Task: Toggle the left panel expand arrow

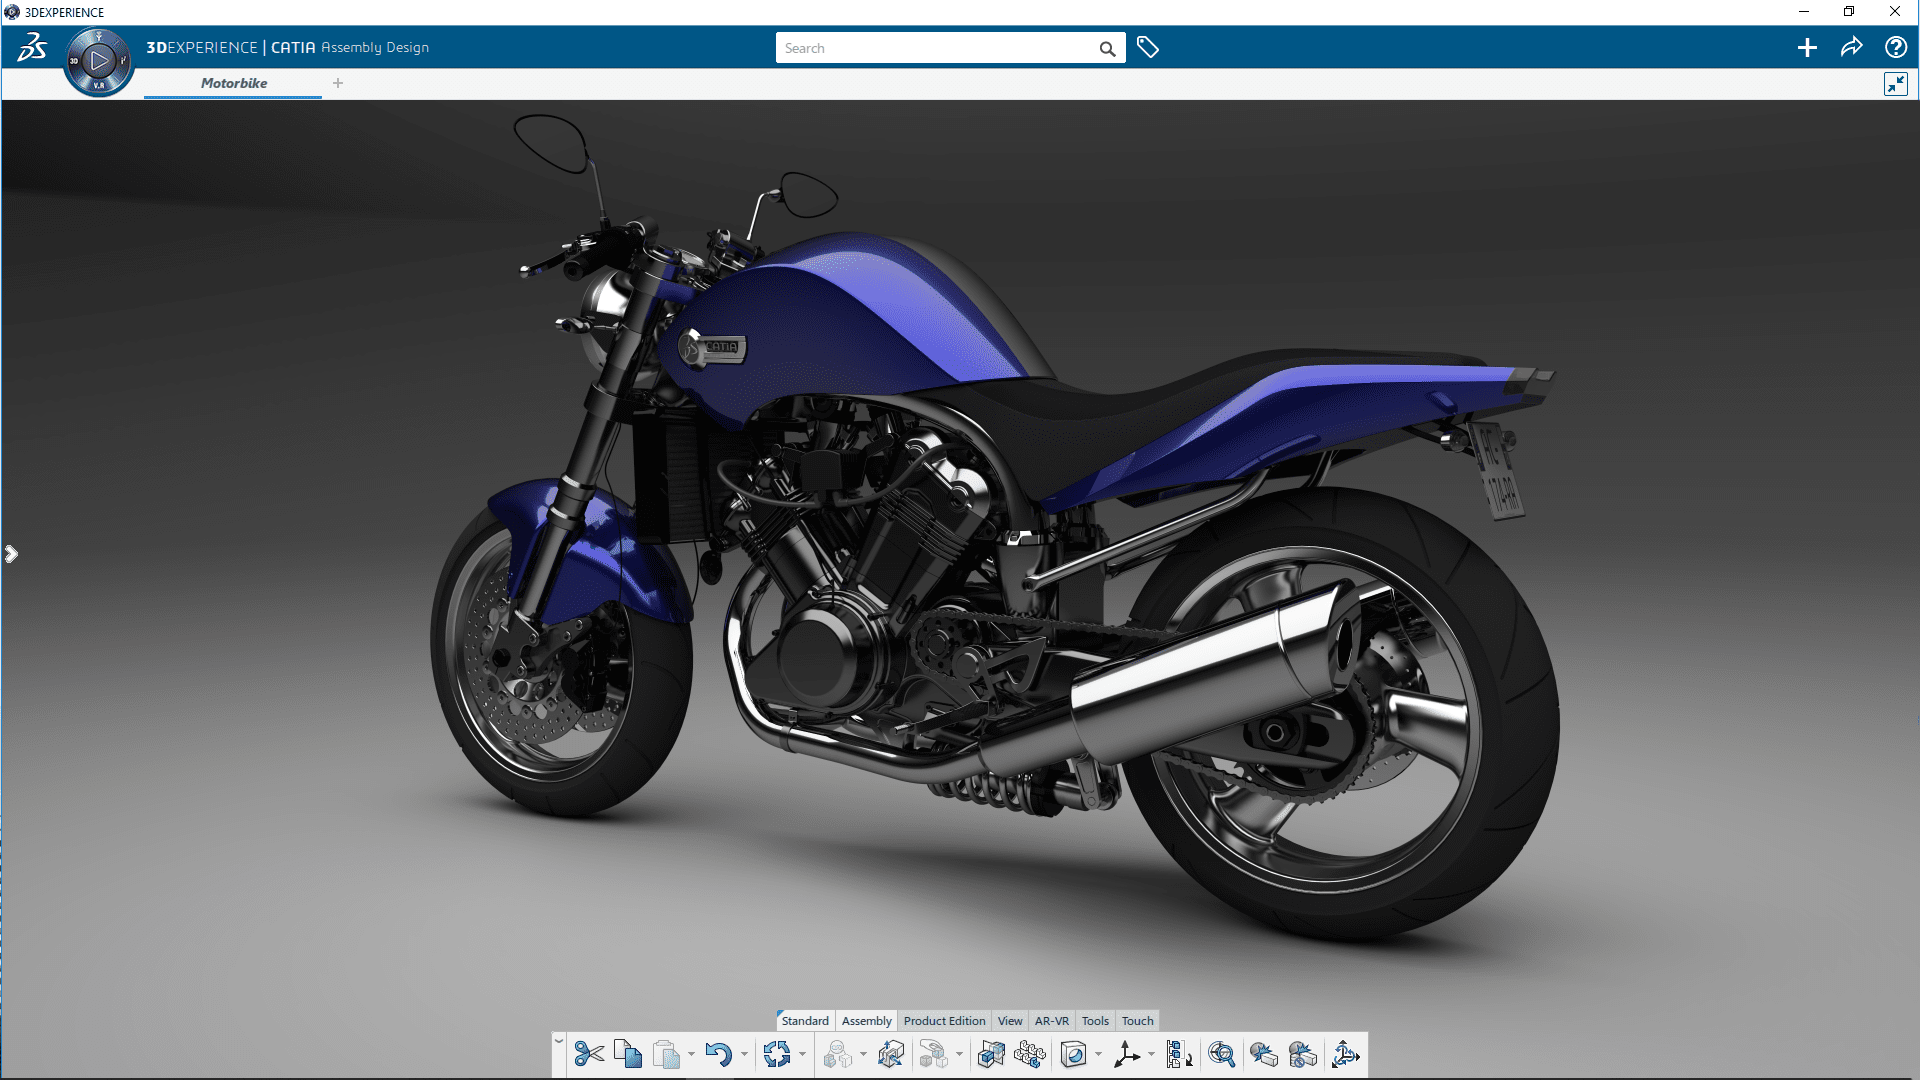Action: (11, 554)
